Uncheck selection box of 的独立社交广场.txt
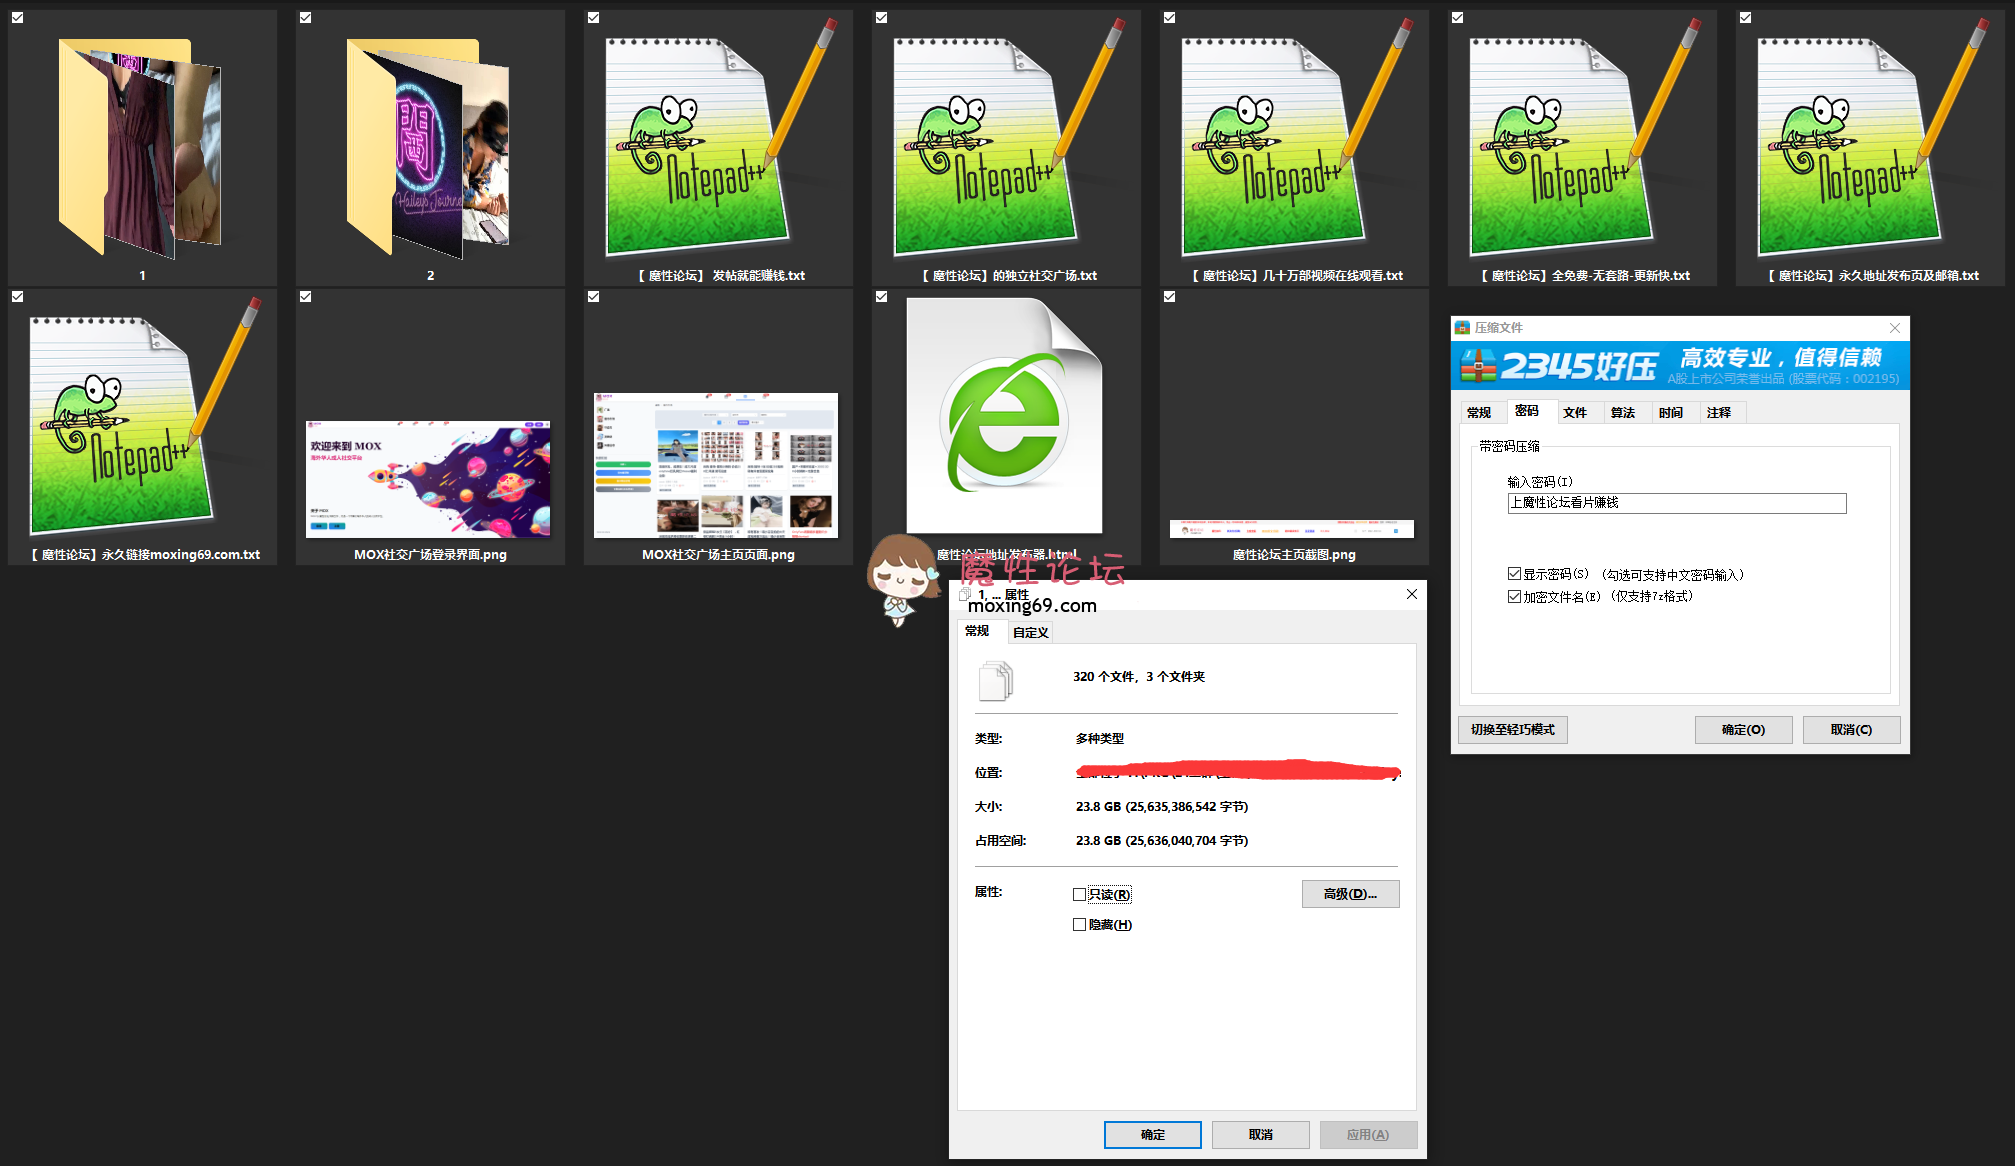This screenshot has width=2015, height=1166. (x=882, y=17)
